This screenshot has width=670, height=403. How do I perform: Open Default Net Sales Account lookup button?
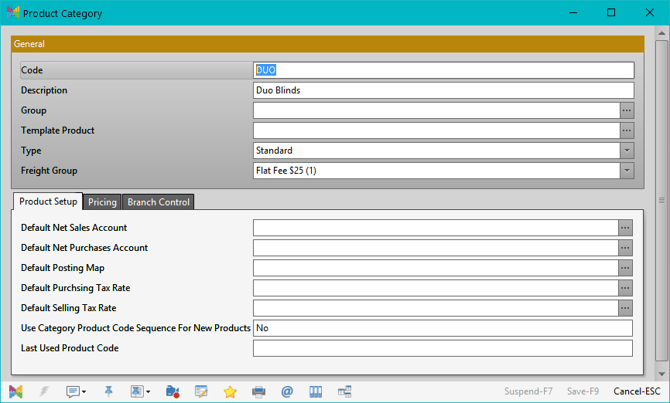pos(625,228)
